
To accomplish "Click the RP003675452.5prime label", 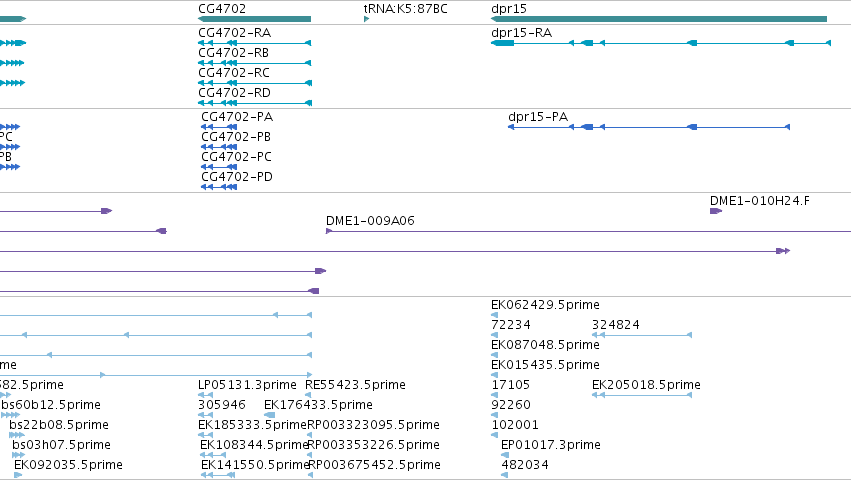I will [x=374, y=465].
